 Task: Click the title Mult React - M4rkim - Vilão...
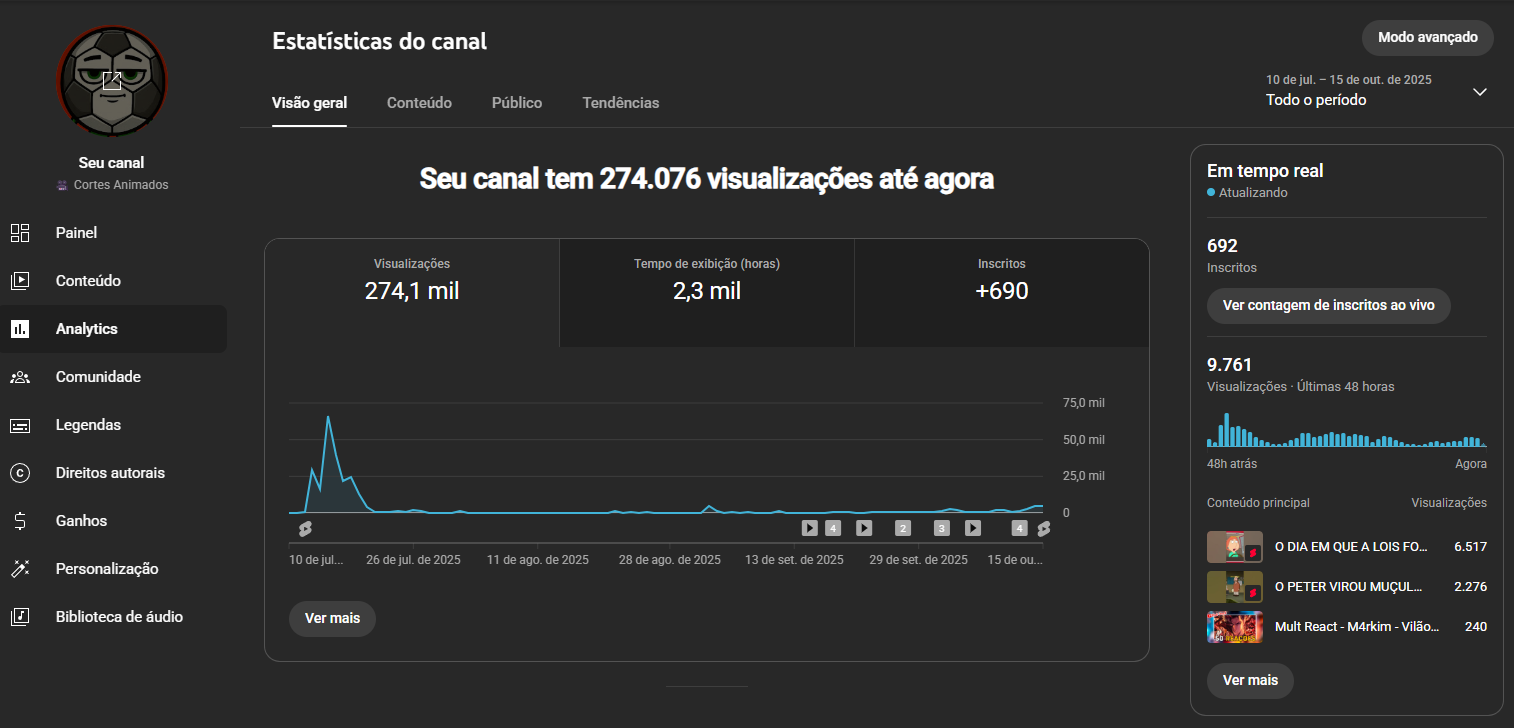pos(1357,627)
